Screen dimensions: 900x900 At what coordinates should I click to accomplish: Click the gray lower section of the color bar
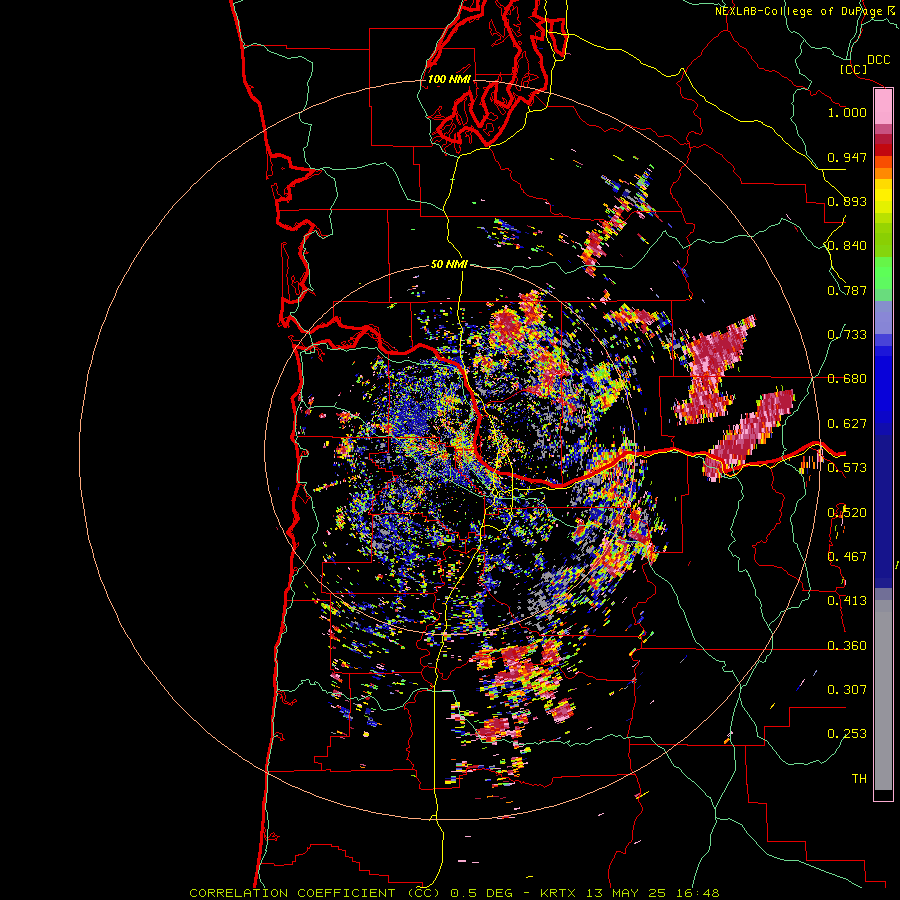click(883, 695)
